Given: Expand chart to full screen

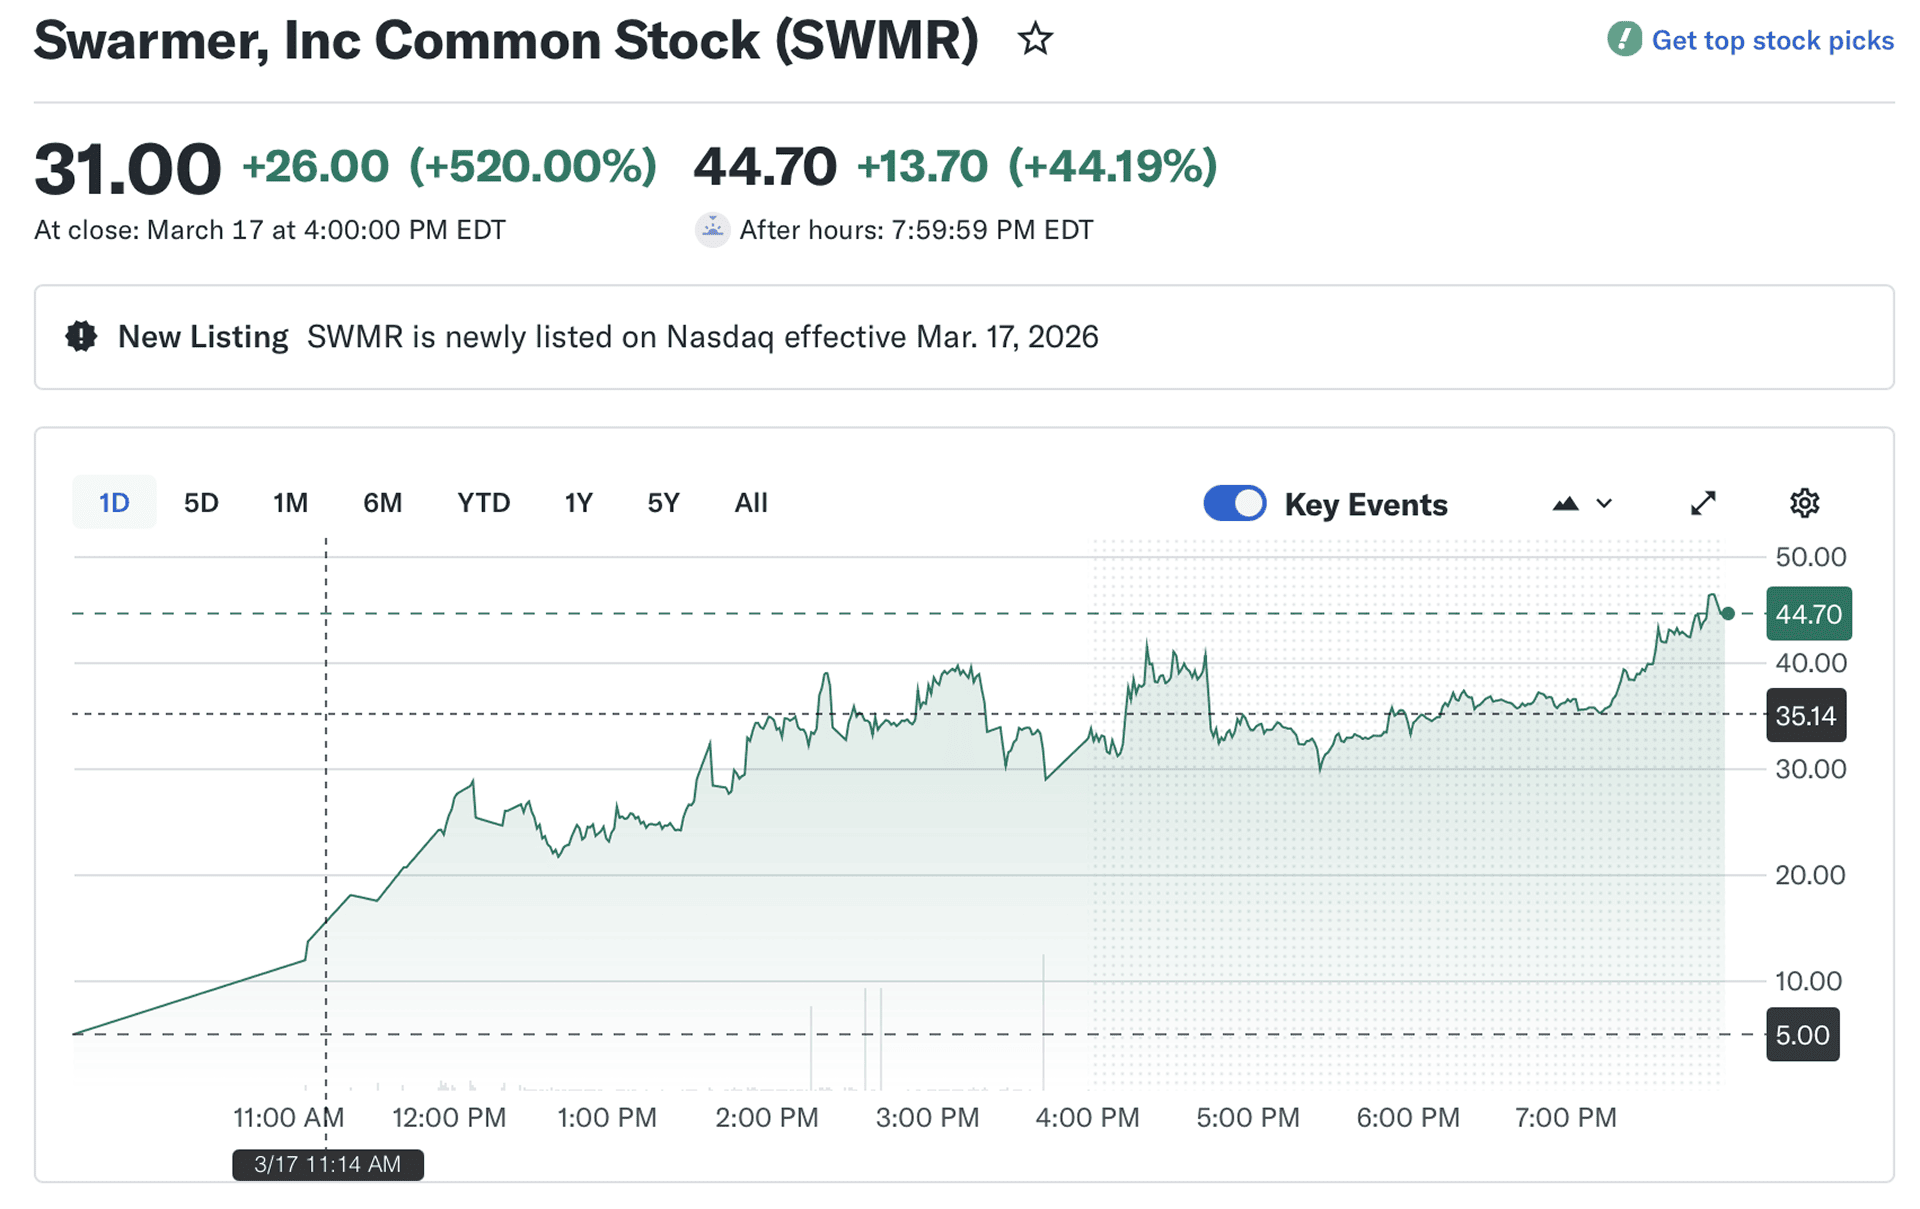Looking at the screenshot, I should [x=1703, y=503].
